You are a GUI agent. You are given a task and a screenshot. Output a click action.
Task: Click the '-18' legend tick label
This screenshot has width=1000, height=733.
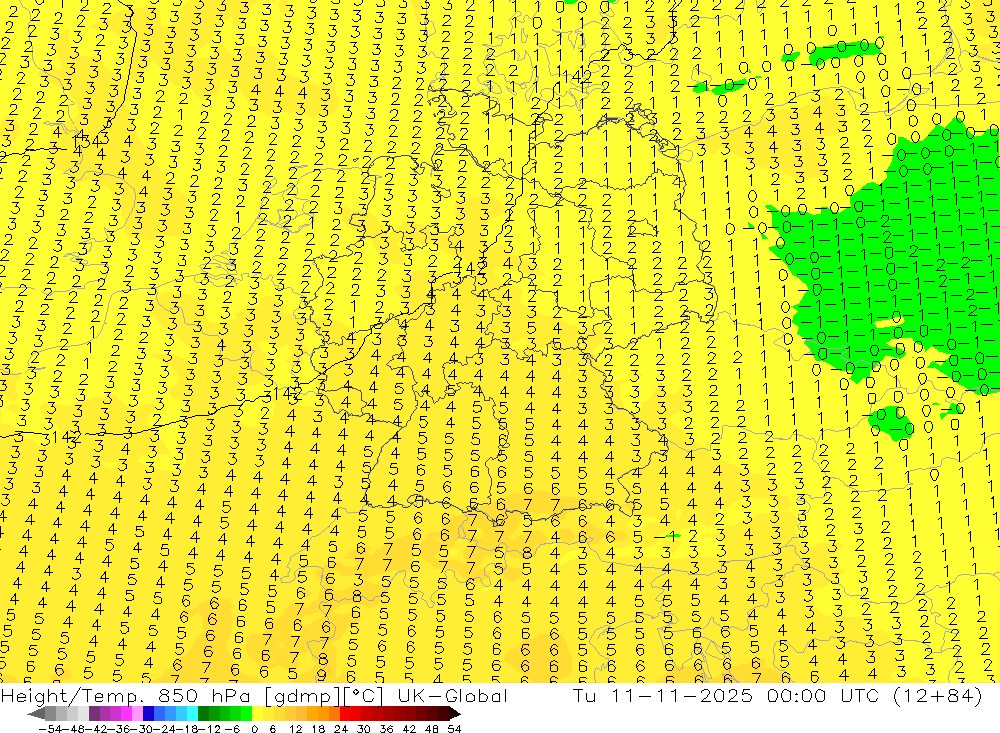[188, 729]
